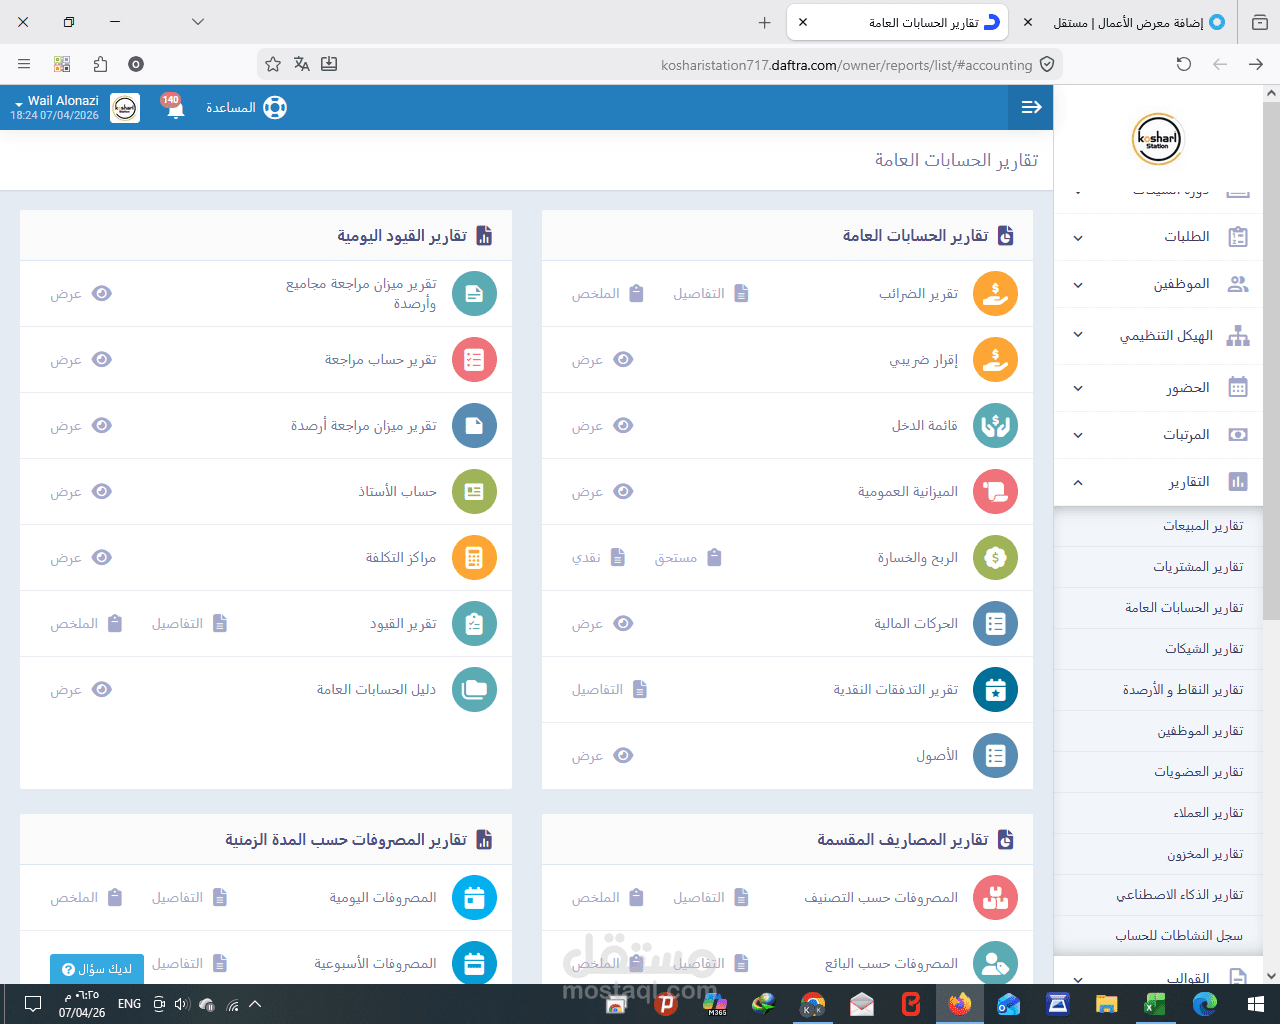Image resolution: width=1280 pixels, height=1024 pixels.
Task: Open cheques reports (تقارير الشيكات) submenu item
Action: pyautogui.click(x=1158, y=649)
